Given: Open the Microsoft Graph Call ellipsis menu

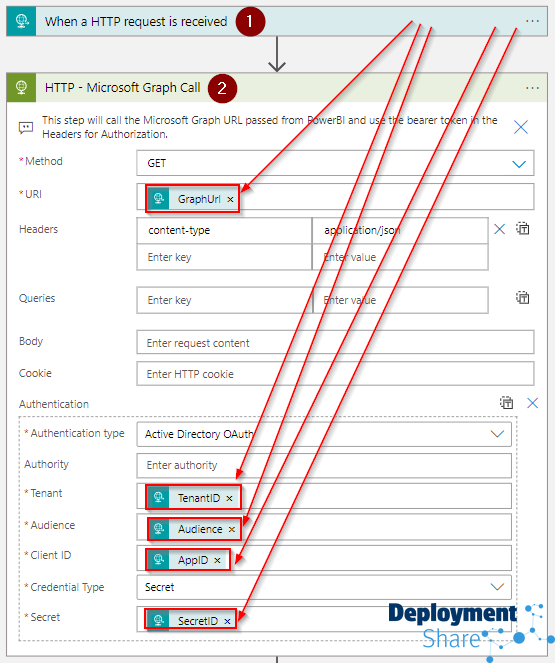Looking at the screenshot, I should click(532, 88).
